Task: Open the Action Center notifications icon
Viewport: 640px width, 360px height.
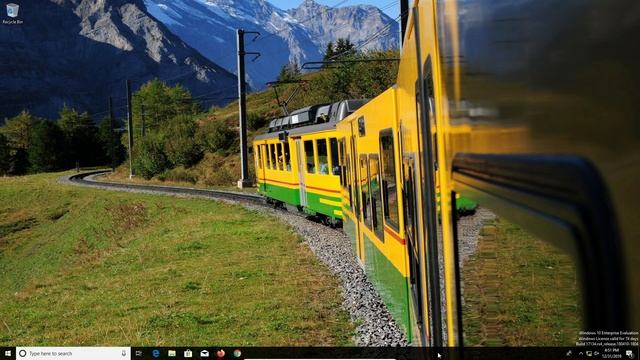Action: [x=630, y=353]
